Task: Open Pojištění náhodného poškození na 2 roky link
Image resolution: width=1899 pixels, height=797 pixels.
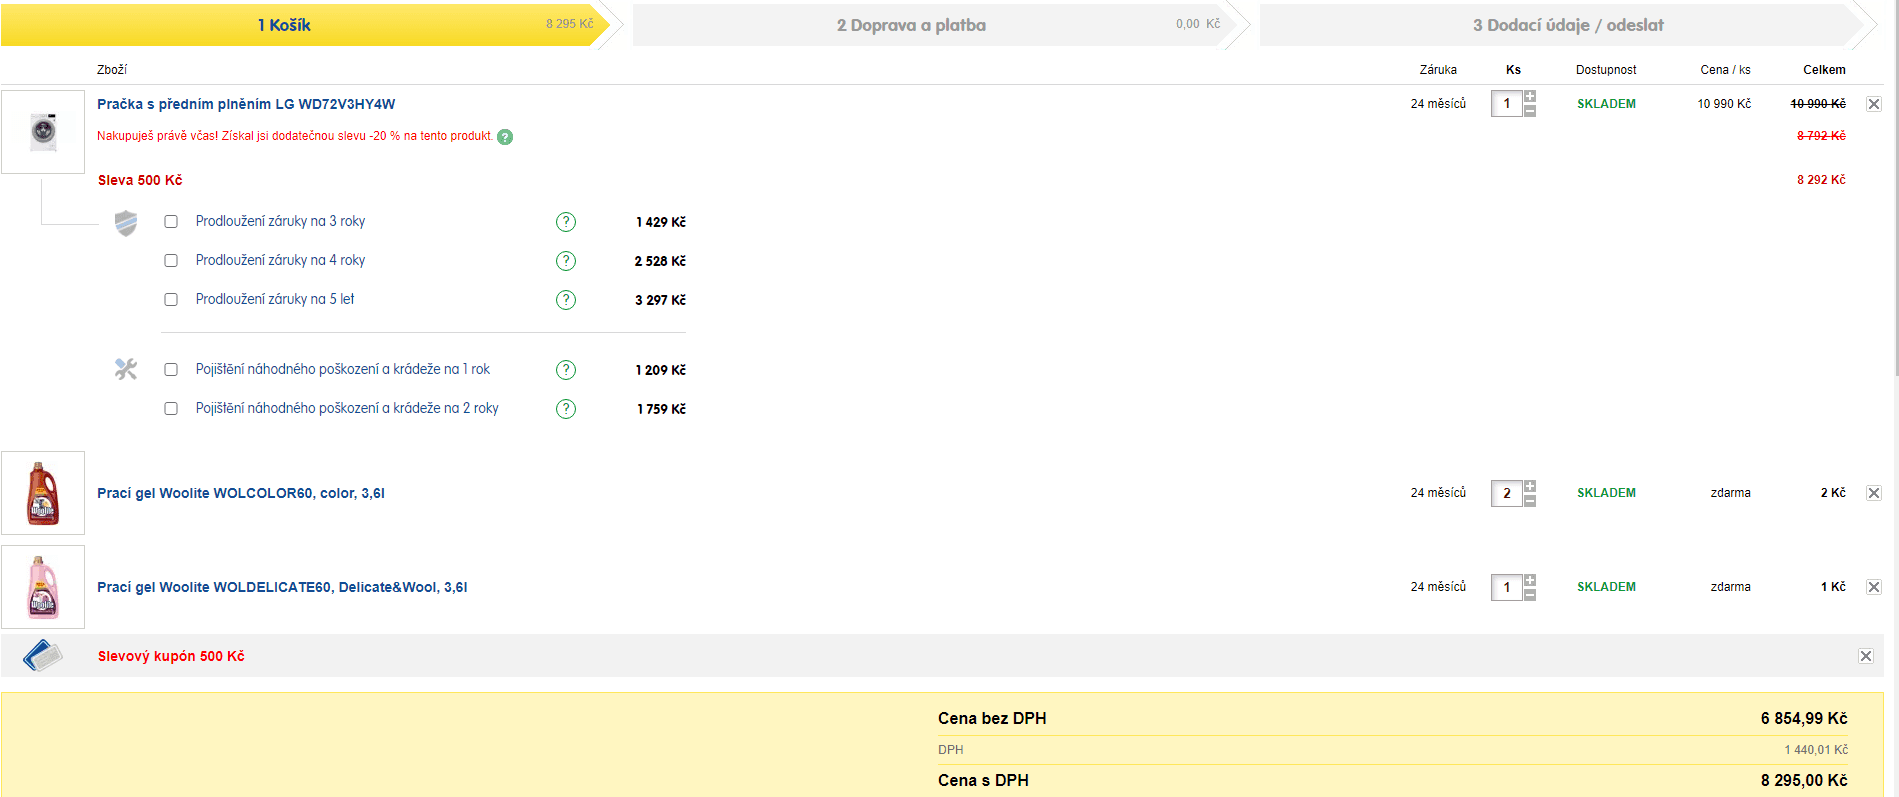Action: (x=347, y=408)
